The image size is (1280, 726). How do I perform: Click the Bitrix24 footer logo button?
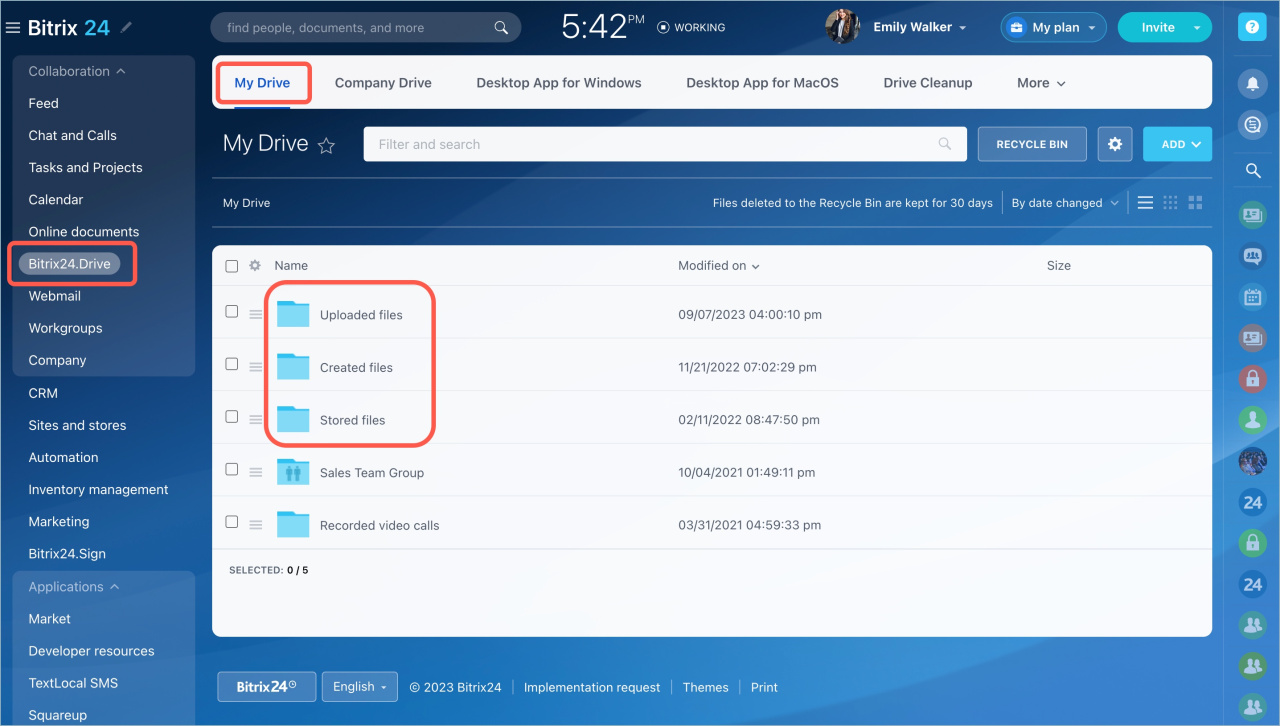point(267,687)
